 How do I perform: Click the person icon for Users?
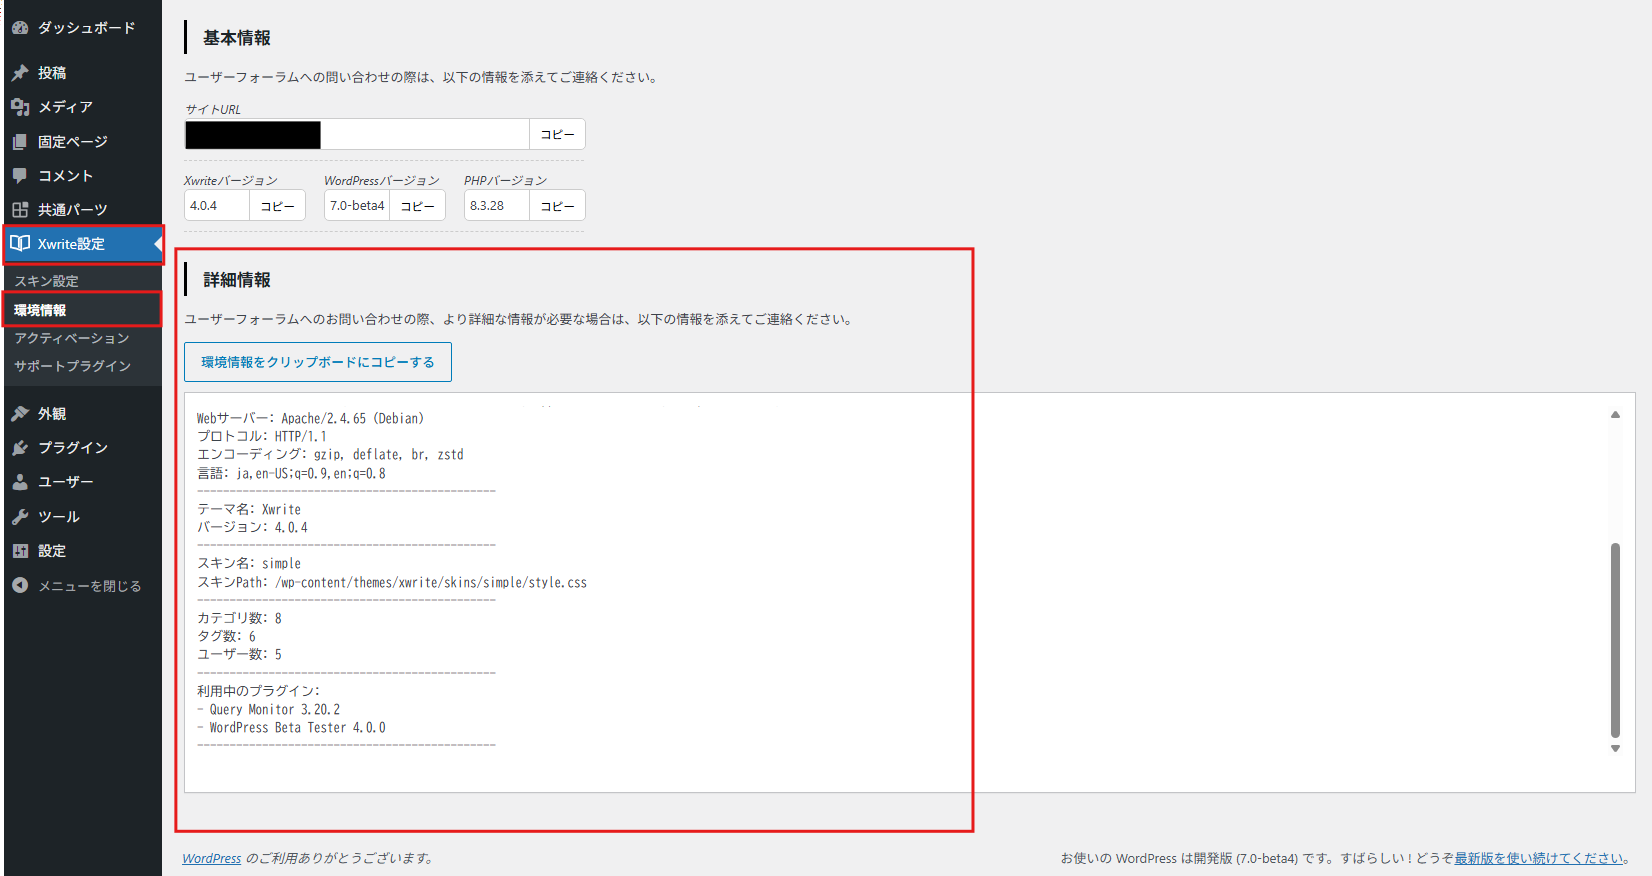click(x=20, y=482)
